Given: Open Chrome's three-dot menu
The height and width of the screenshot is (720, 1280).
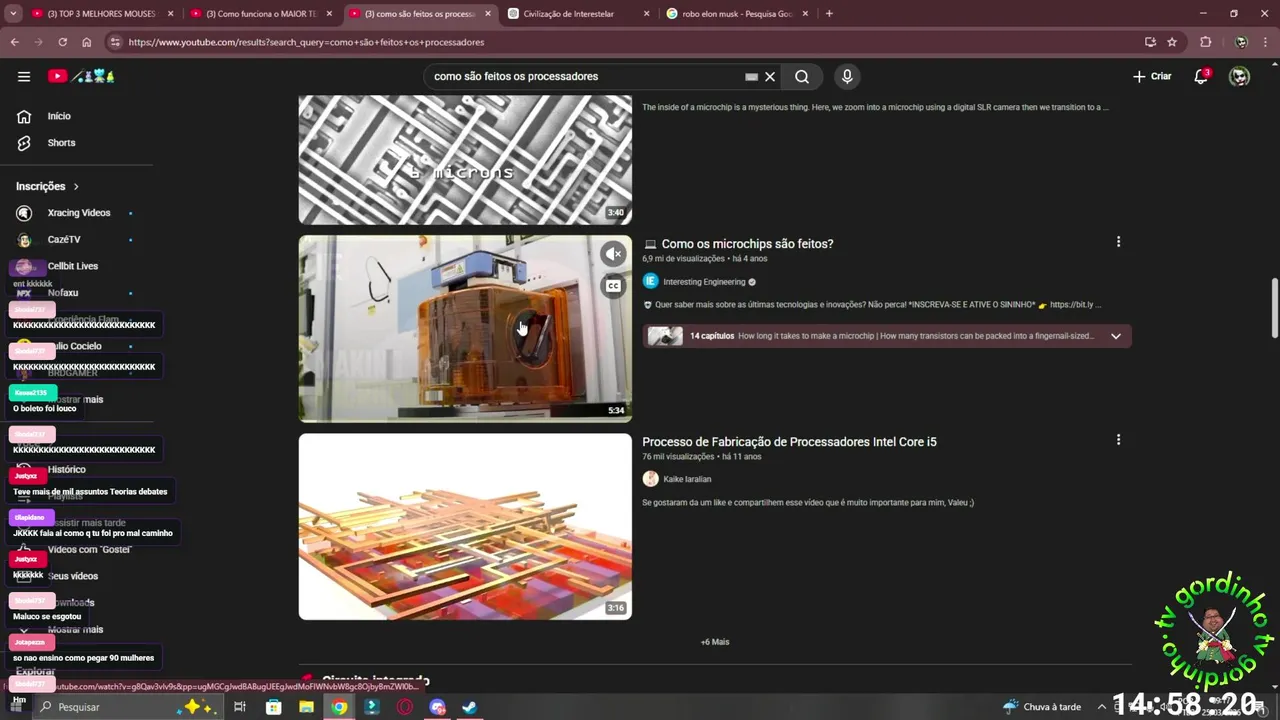Looking at the screenshot, I should point(1266,42).
